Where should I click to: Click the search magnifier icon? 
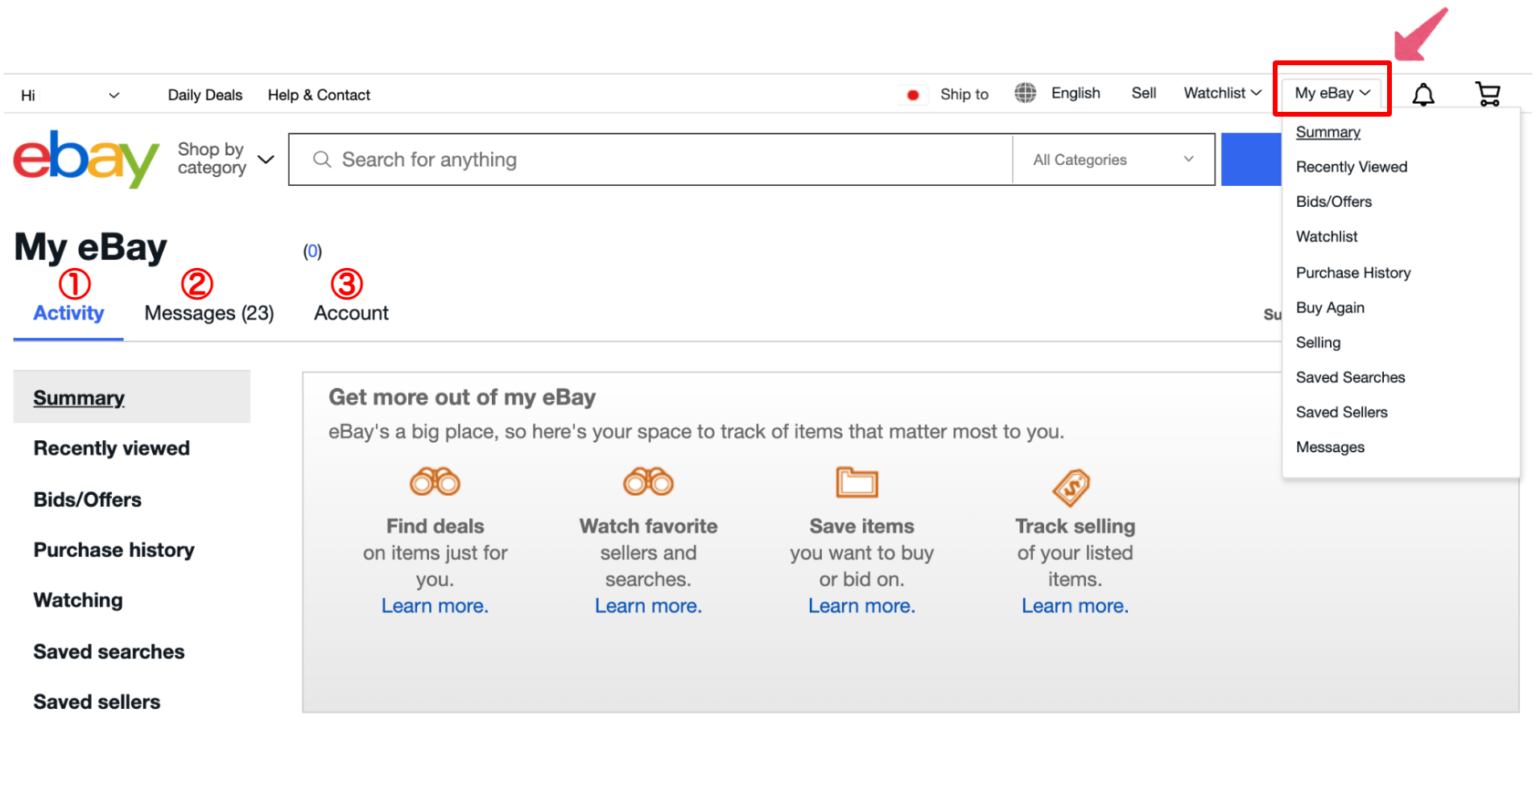tap(322, 159)
